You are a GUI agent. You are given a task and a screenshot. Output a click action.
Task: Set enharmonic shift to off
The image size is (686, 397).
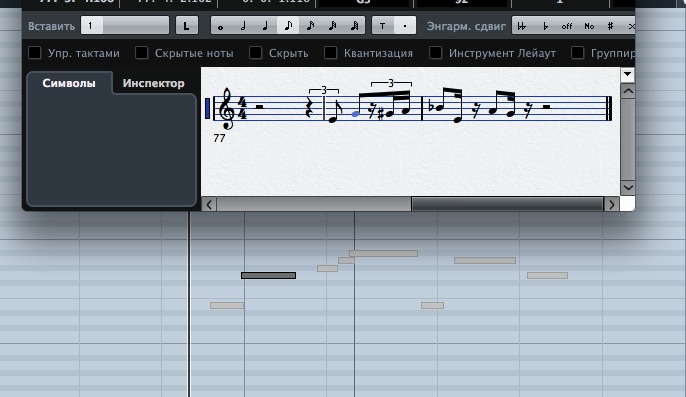pyautogui.click(x=567, y=26)
